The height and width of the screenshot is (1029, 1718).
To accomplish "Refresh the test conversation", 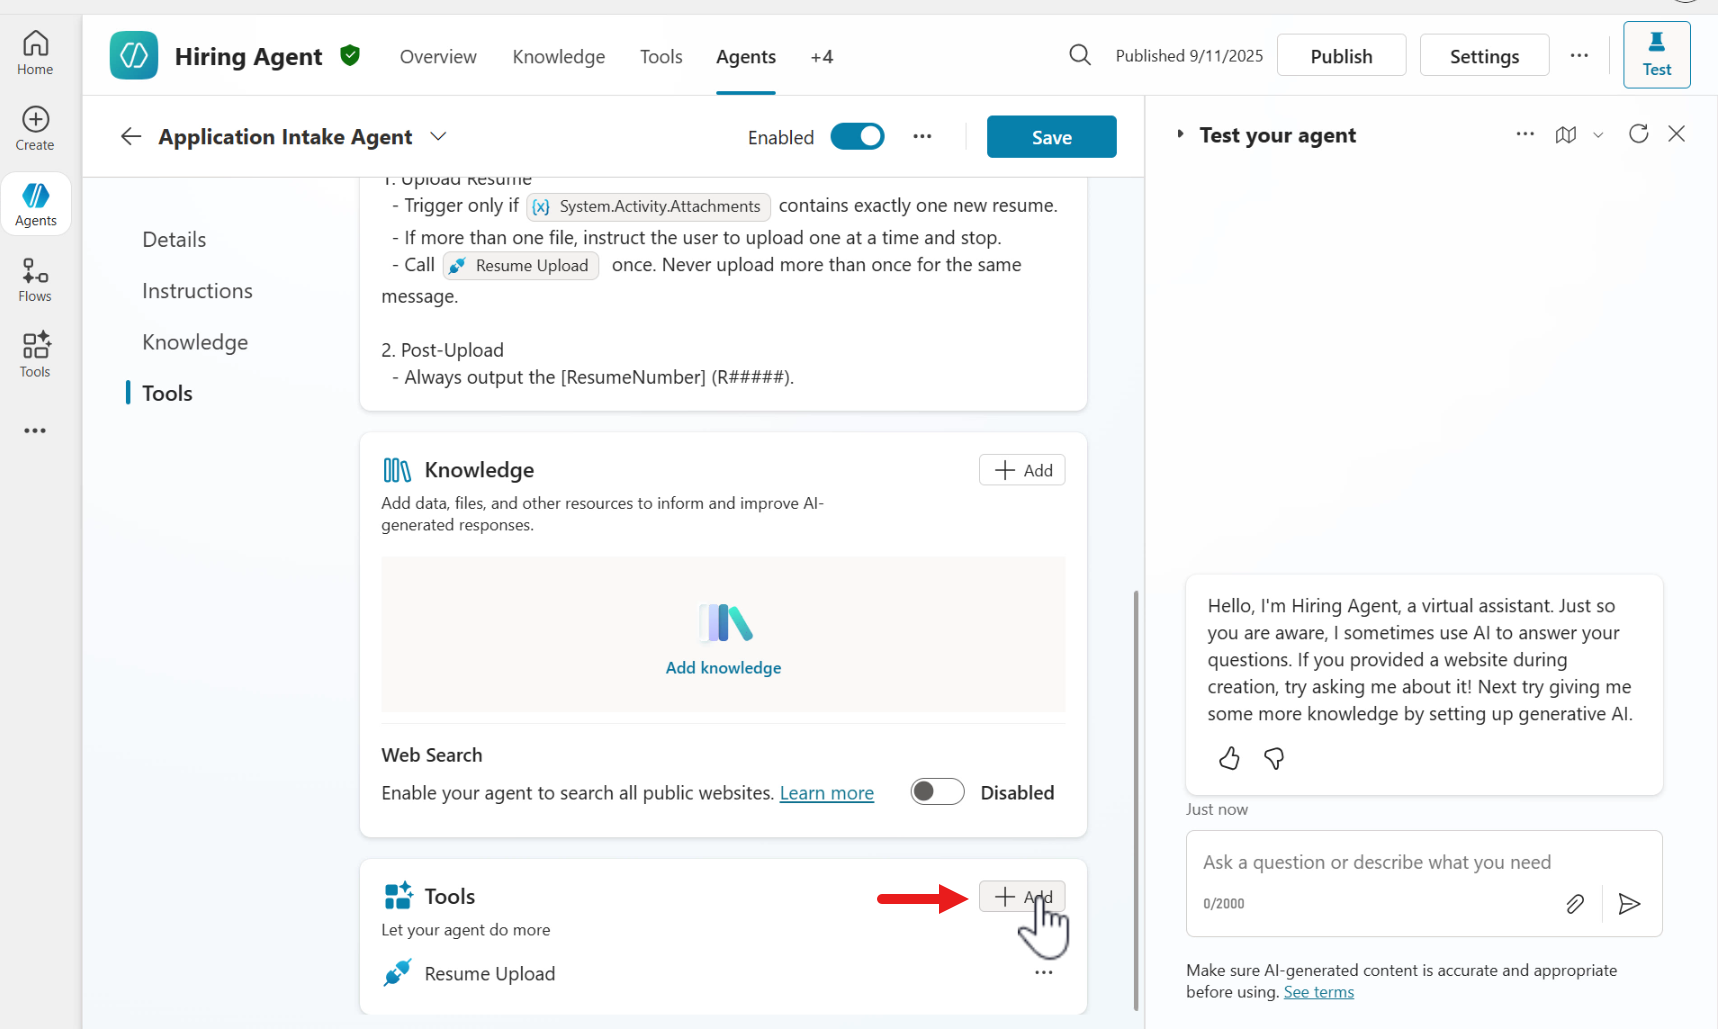I will point(1638,134).
